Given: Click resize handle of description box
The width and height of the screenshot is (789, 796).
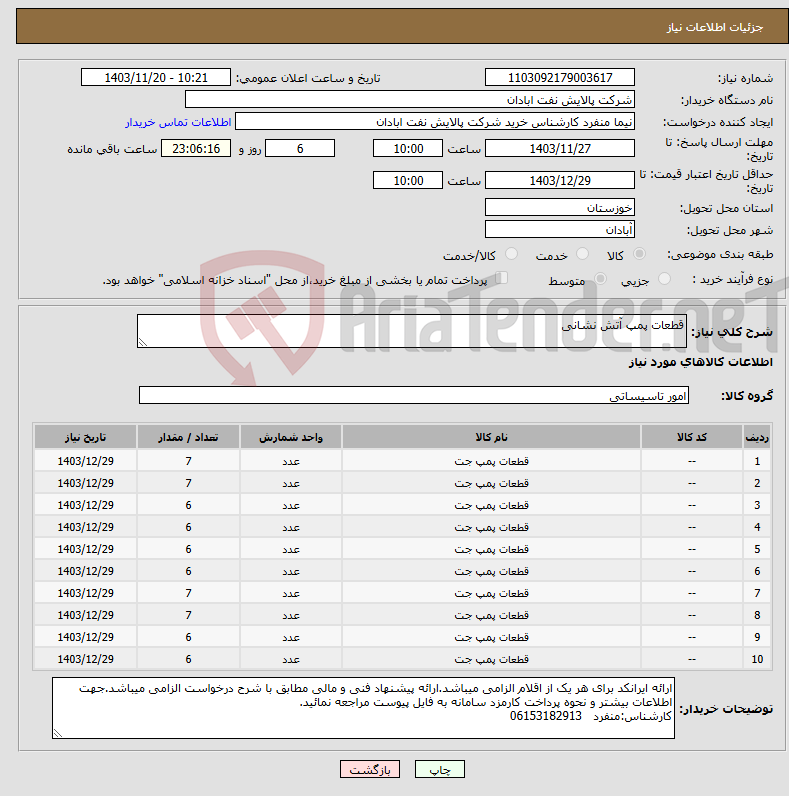Looking at the screenshot, I should (143, 342).
